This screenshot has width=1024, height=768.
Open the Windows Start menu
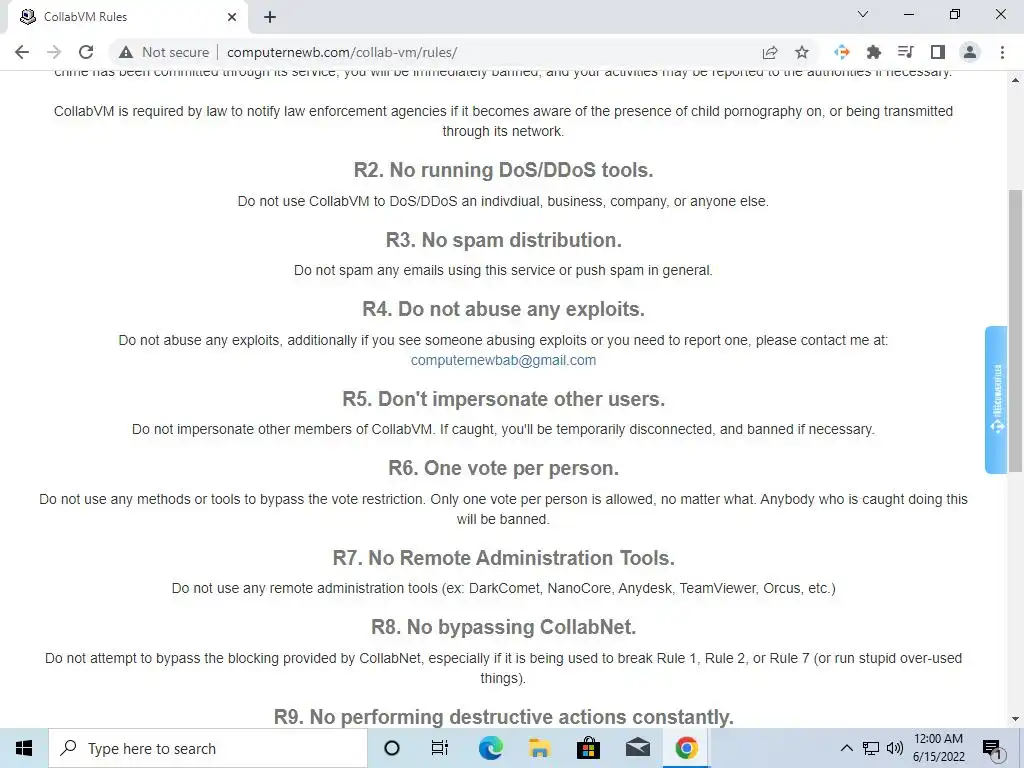(24, 748)
